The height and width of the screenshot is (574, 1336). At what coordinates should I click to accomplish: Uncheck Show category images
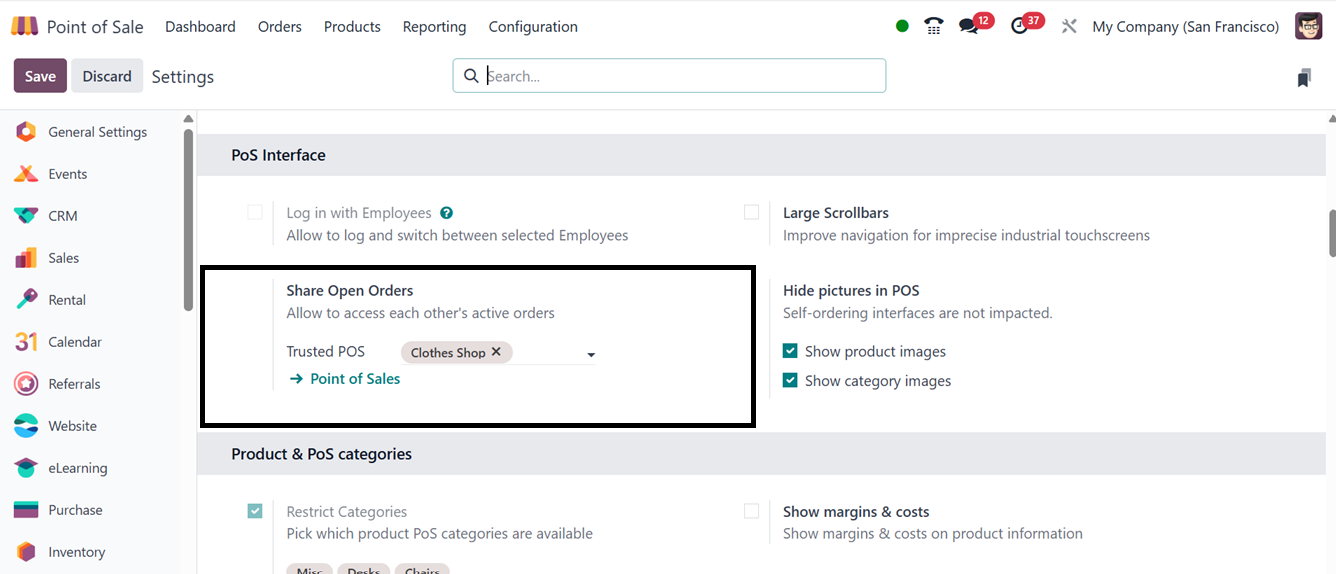[x=790, y=381]
